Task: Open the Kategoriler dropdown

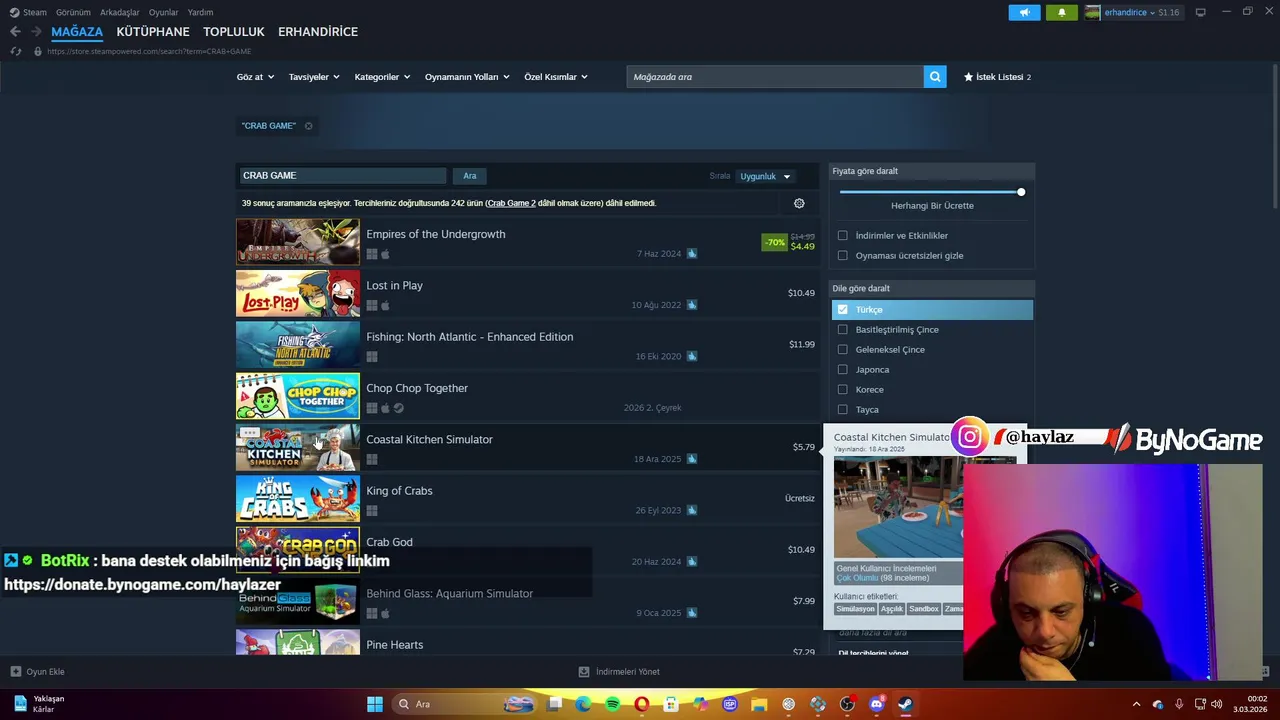Action: (382, 77)
